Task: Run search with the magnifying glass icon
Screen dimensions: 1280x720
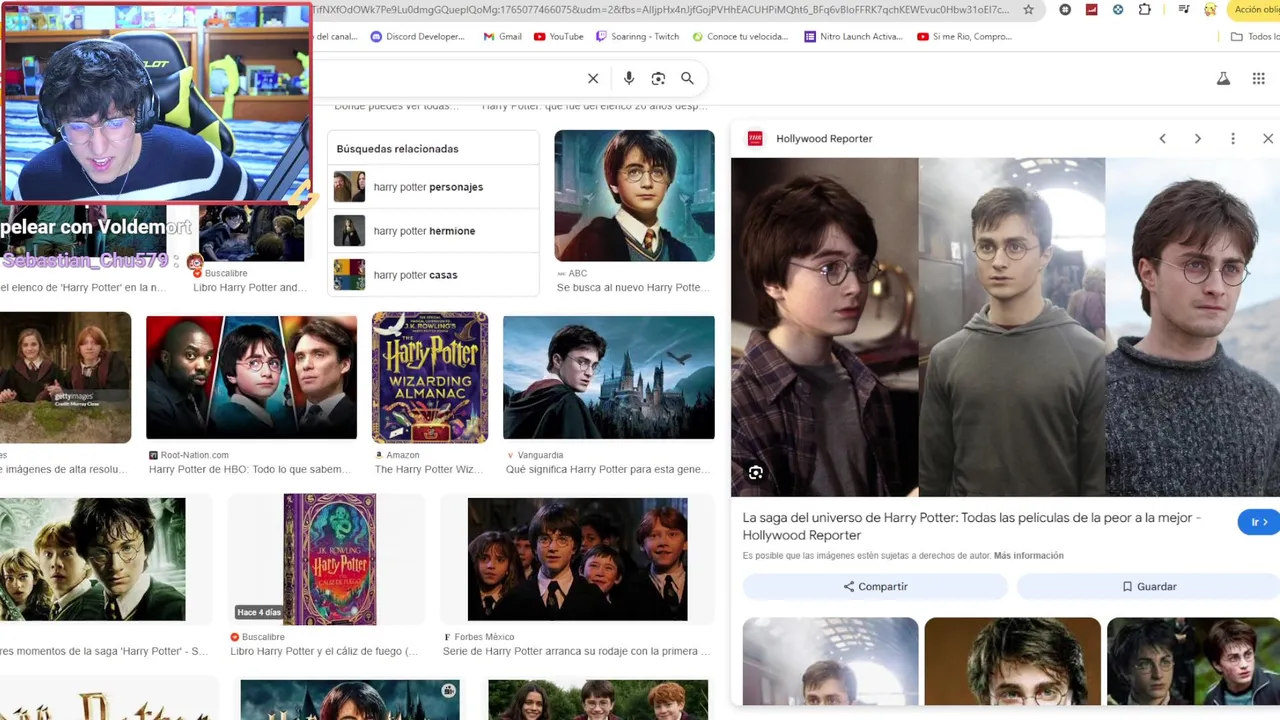Action: (687, 78)
